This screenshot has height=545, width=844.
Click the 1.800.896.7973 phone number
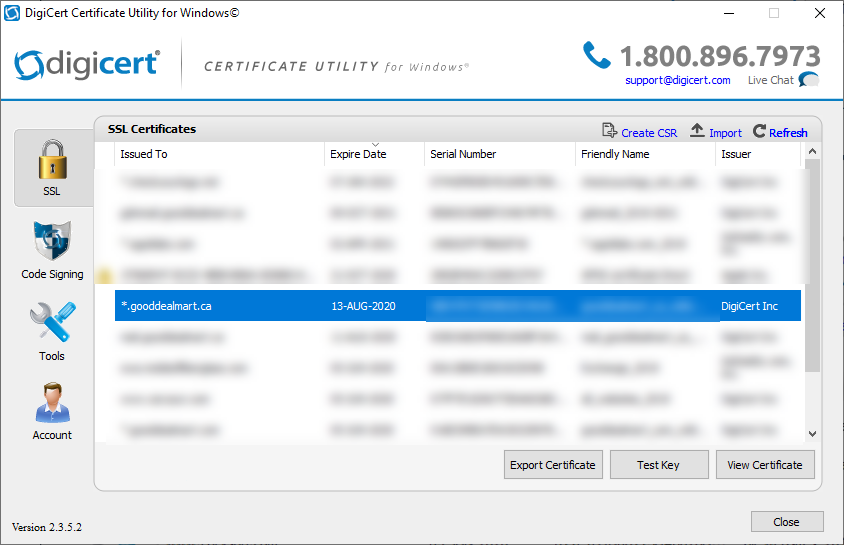click(720, 56)
